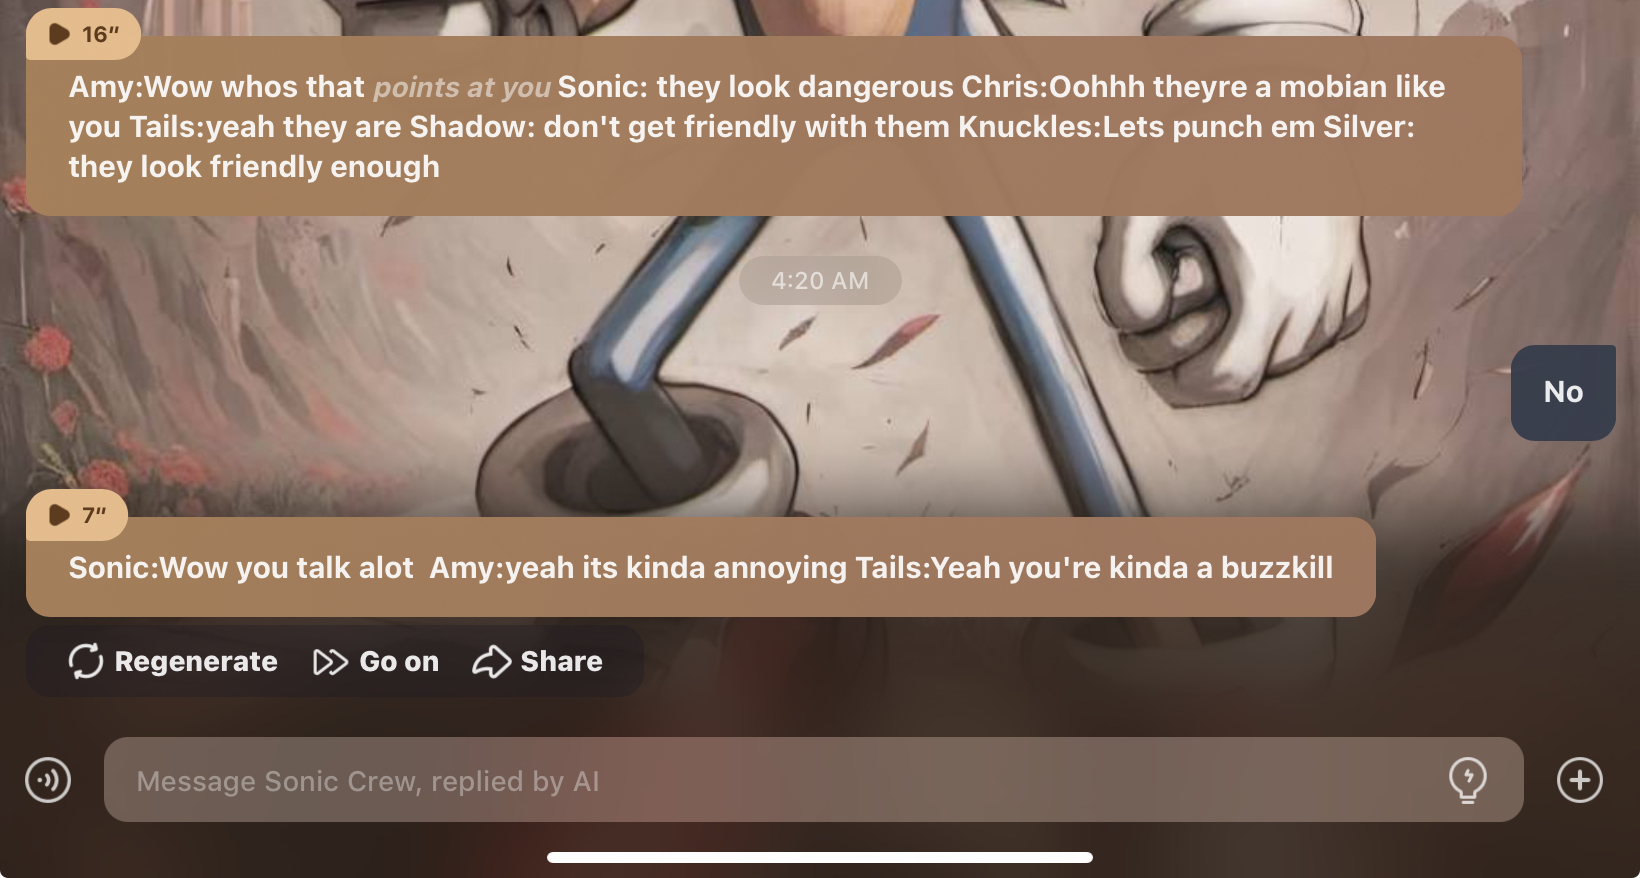Screen dimensions: 1640x878
Task: Tap the lightbulb suggestion icon
Action: [1468, 780]
